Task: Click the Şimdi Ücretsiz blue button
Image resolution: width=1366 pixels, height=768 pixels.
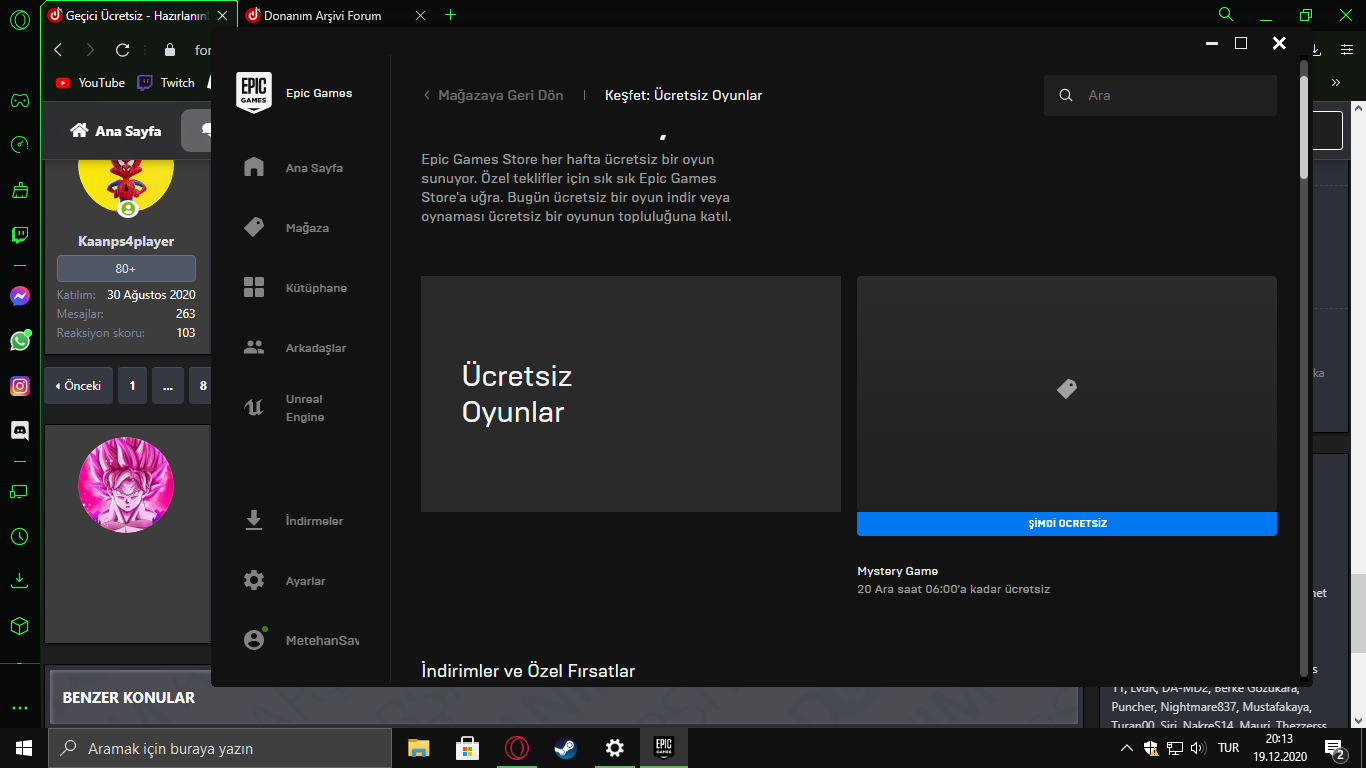Action: (1066, 524)
